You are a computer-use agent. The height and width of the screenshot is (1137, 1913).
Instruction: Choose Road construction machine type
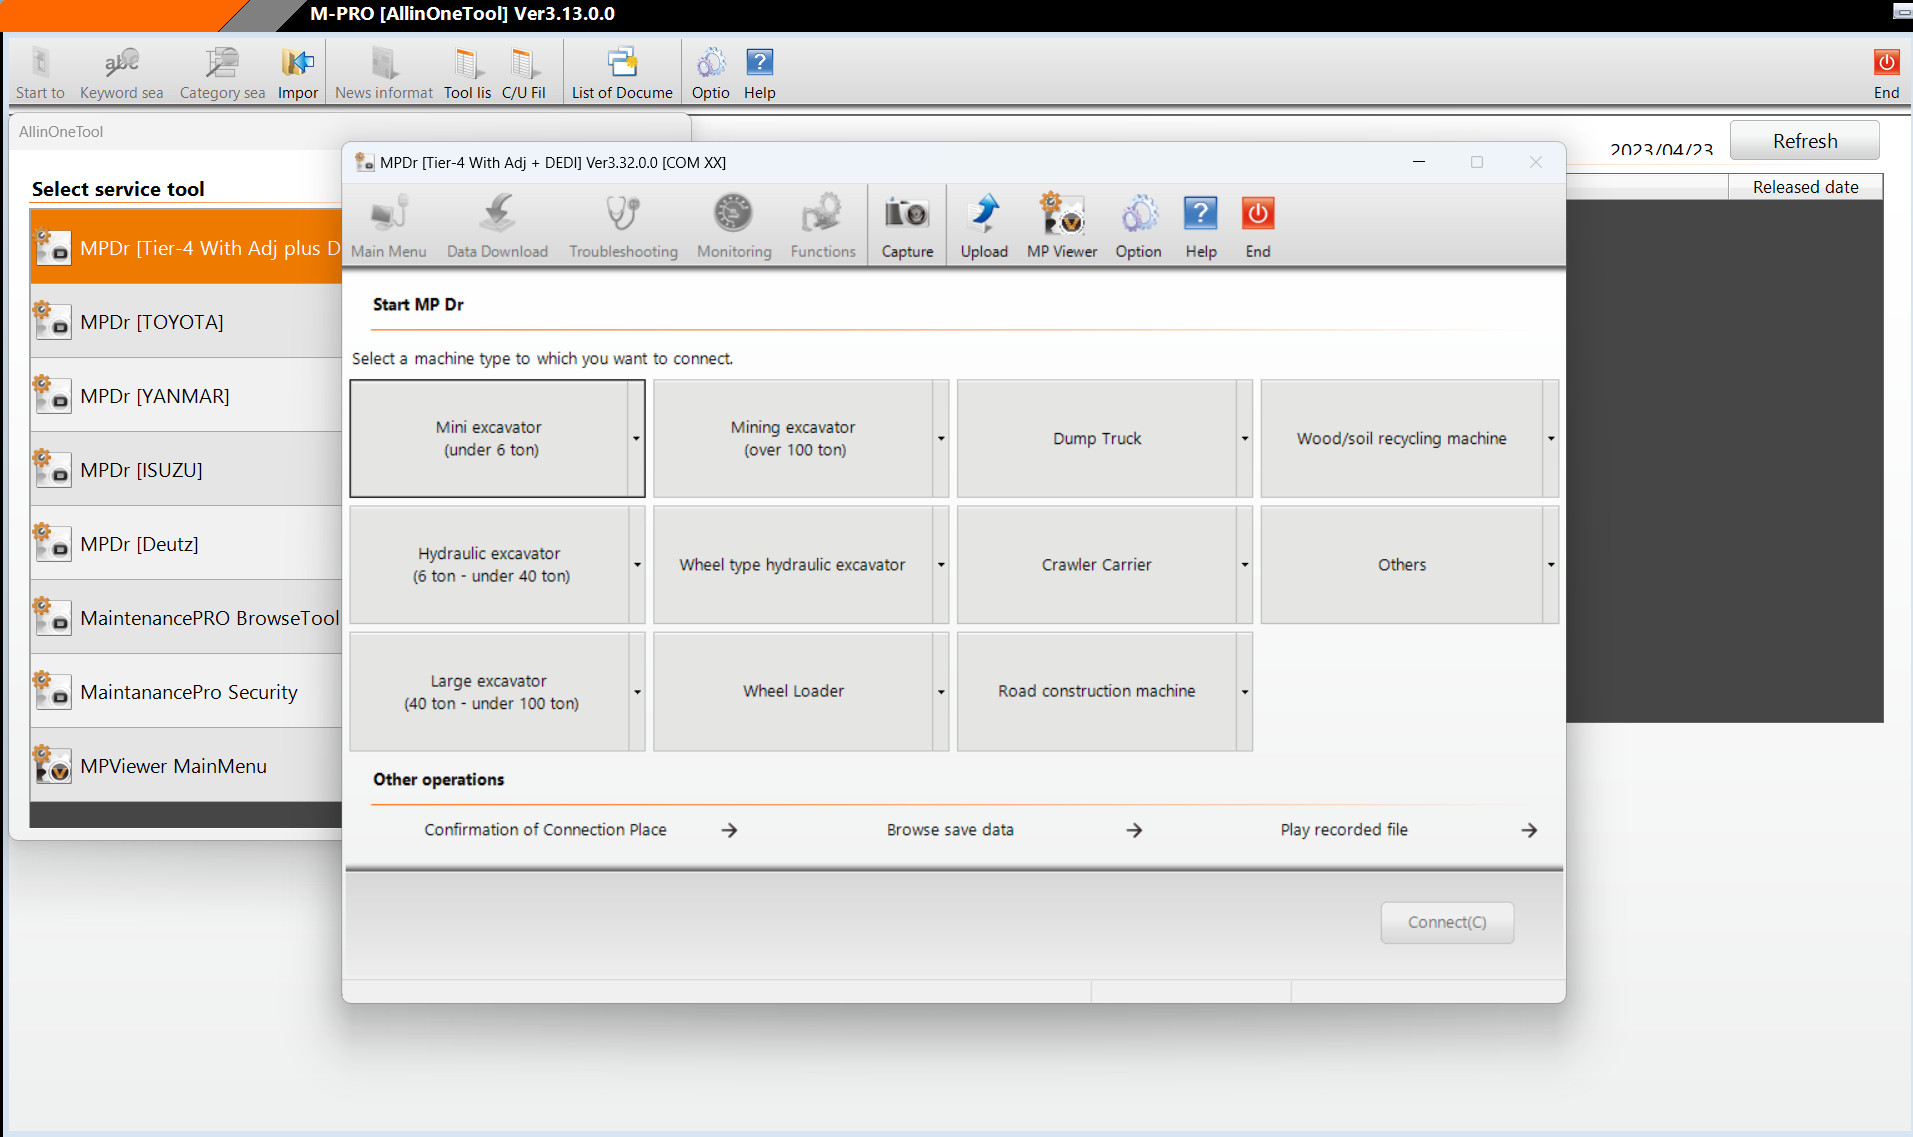click(x=1097, y=691)
